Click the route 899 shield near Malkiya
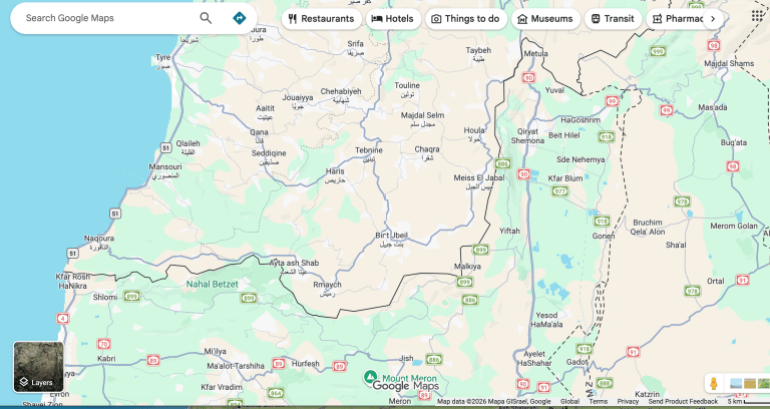 tap(466, 283)
